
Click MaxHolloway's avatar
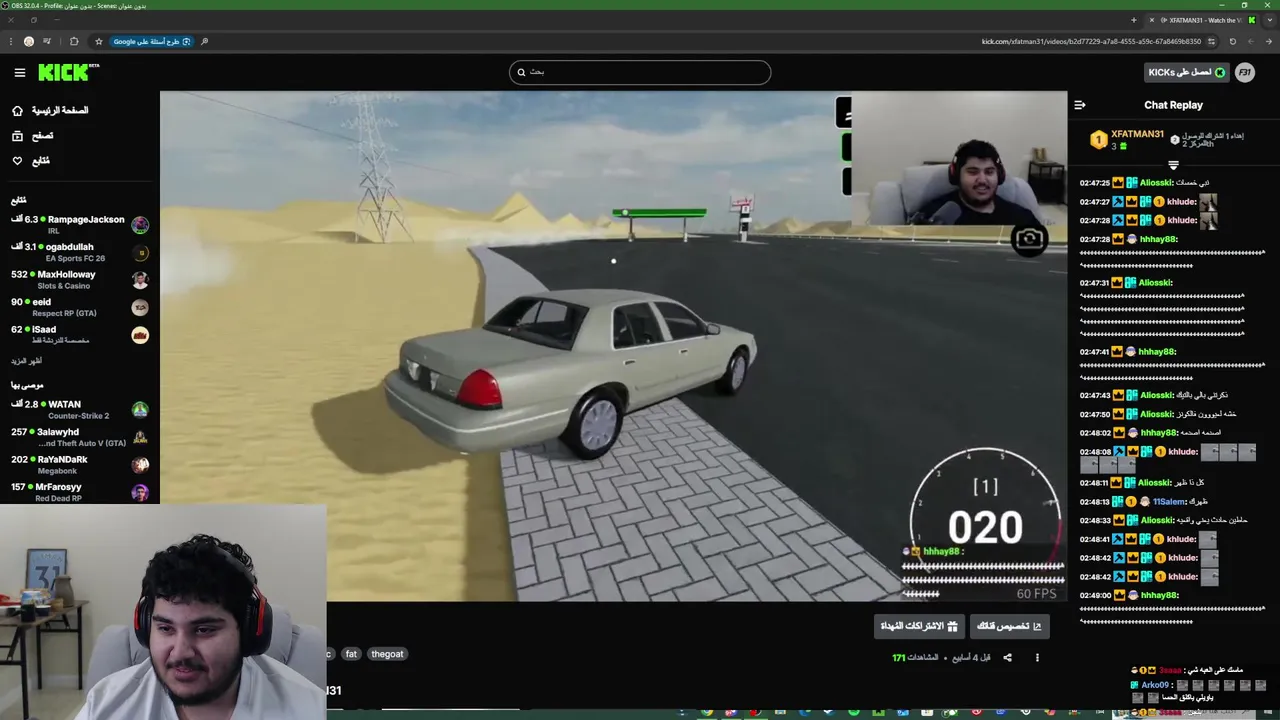point(140,280)
